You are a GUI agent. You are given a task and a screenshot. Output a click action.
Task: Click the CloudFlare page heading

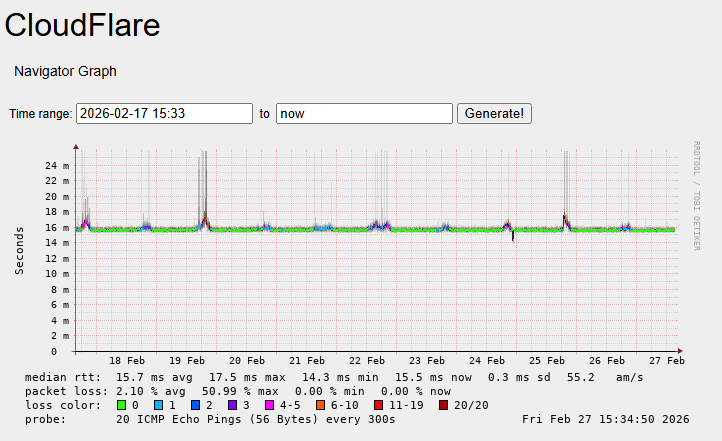coord(82,25)
